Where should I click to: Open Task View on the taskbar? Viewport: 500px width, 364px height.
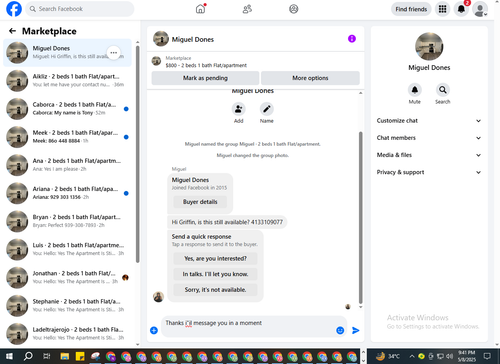point(47,356)
